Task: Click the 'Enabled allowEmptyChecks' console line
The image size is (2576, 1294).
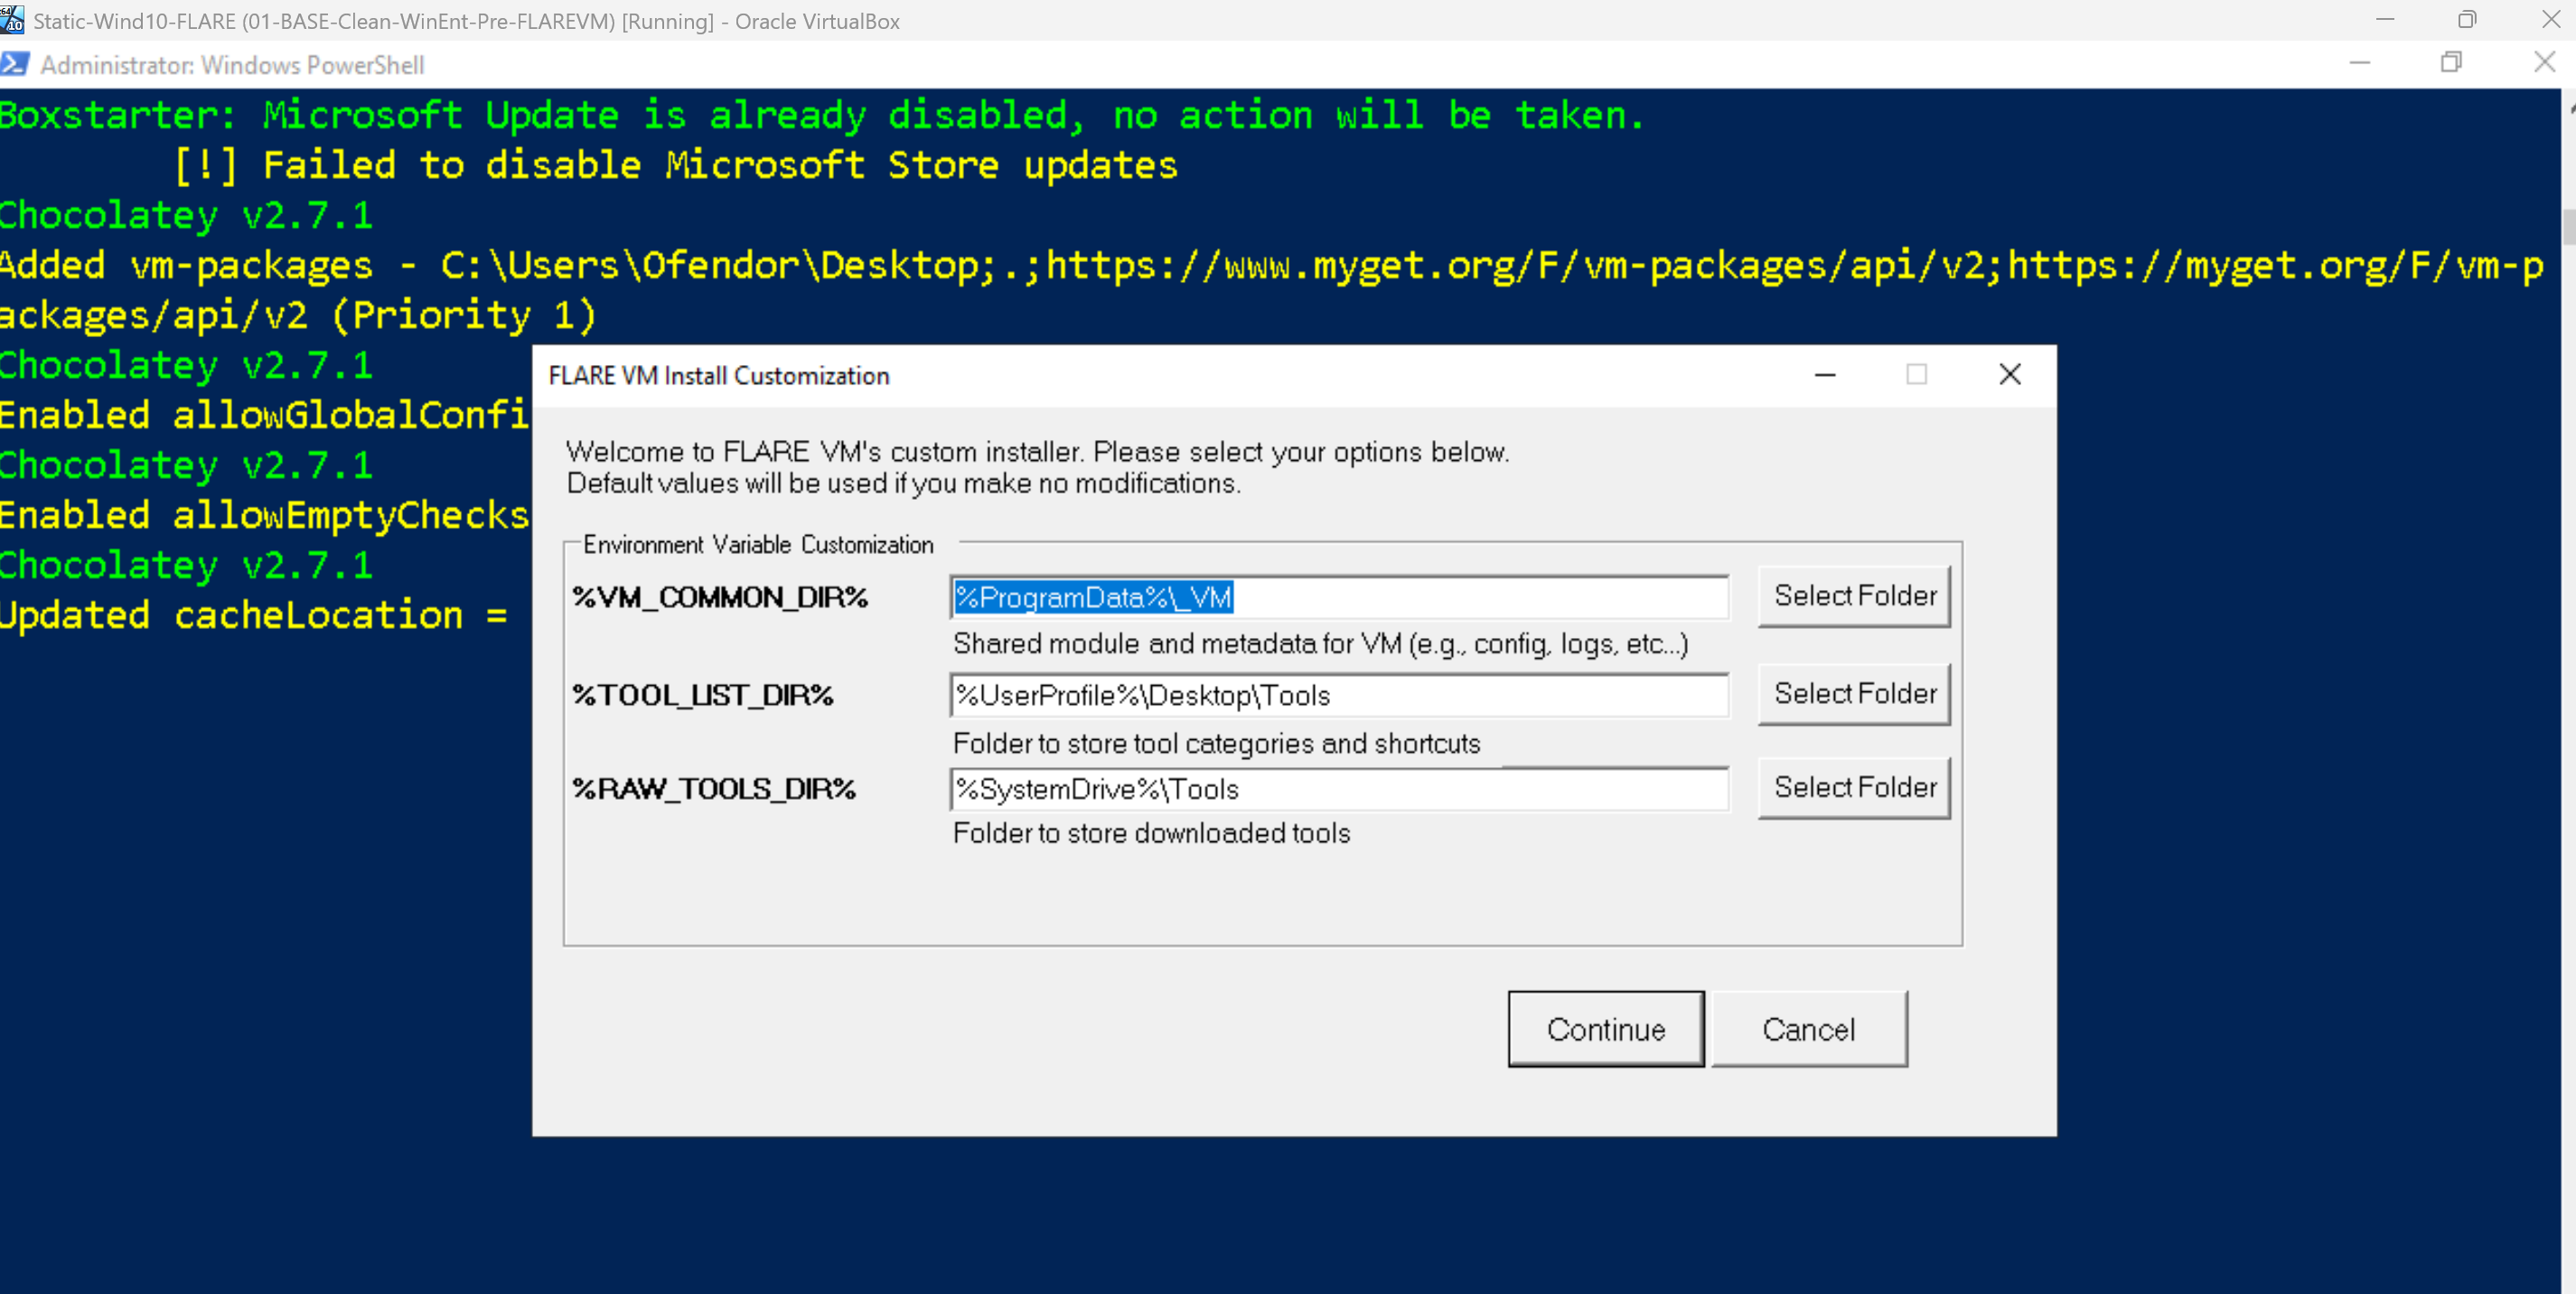Action: click(x=264, y=515)
